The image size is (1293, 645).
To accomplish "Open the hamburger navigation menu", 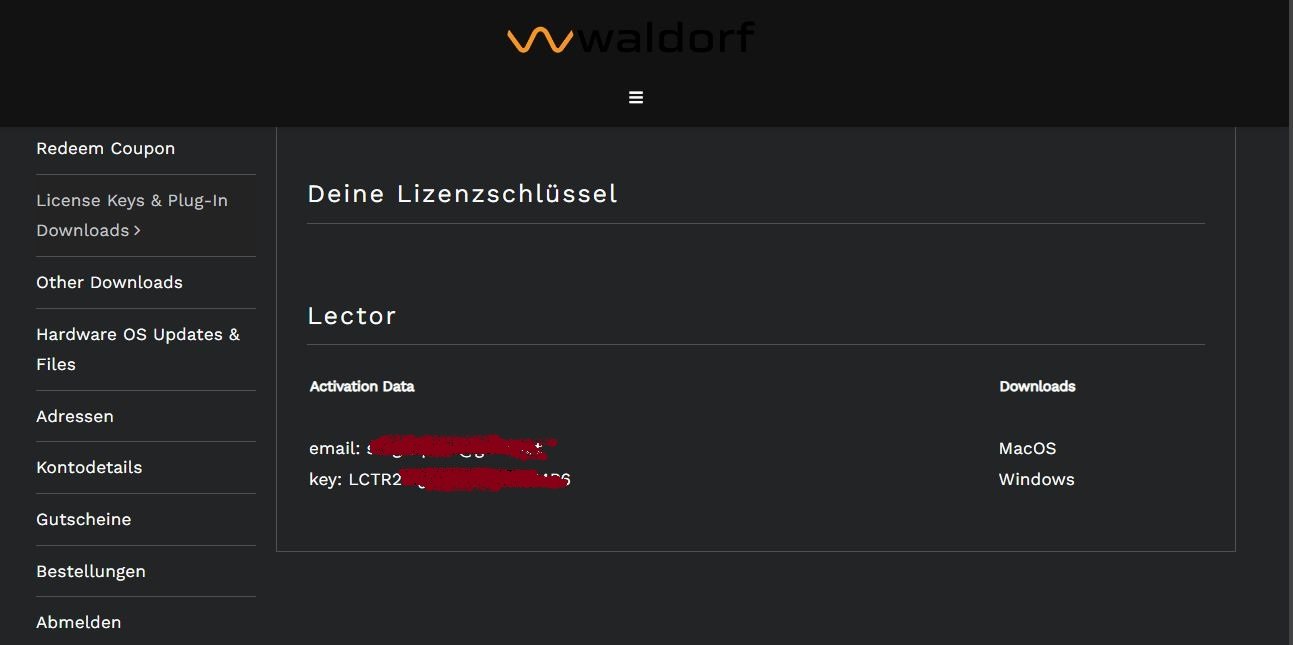I will click(636, 97).
